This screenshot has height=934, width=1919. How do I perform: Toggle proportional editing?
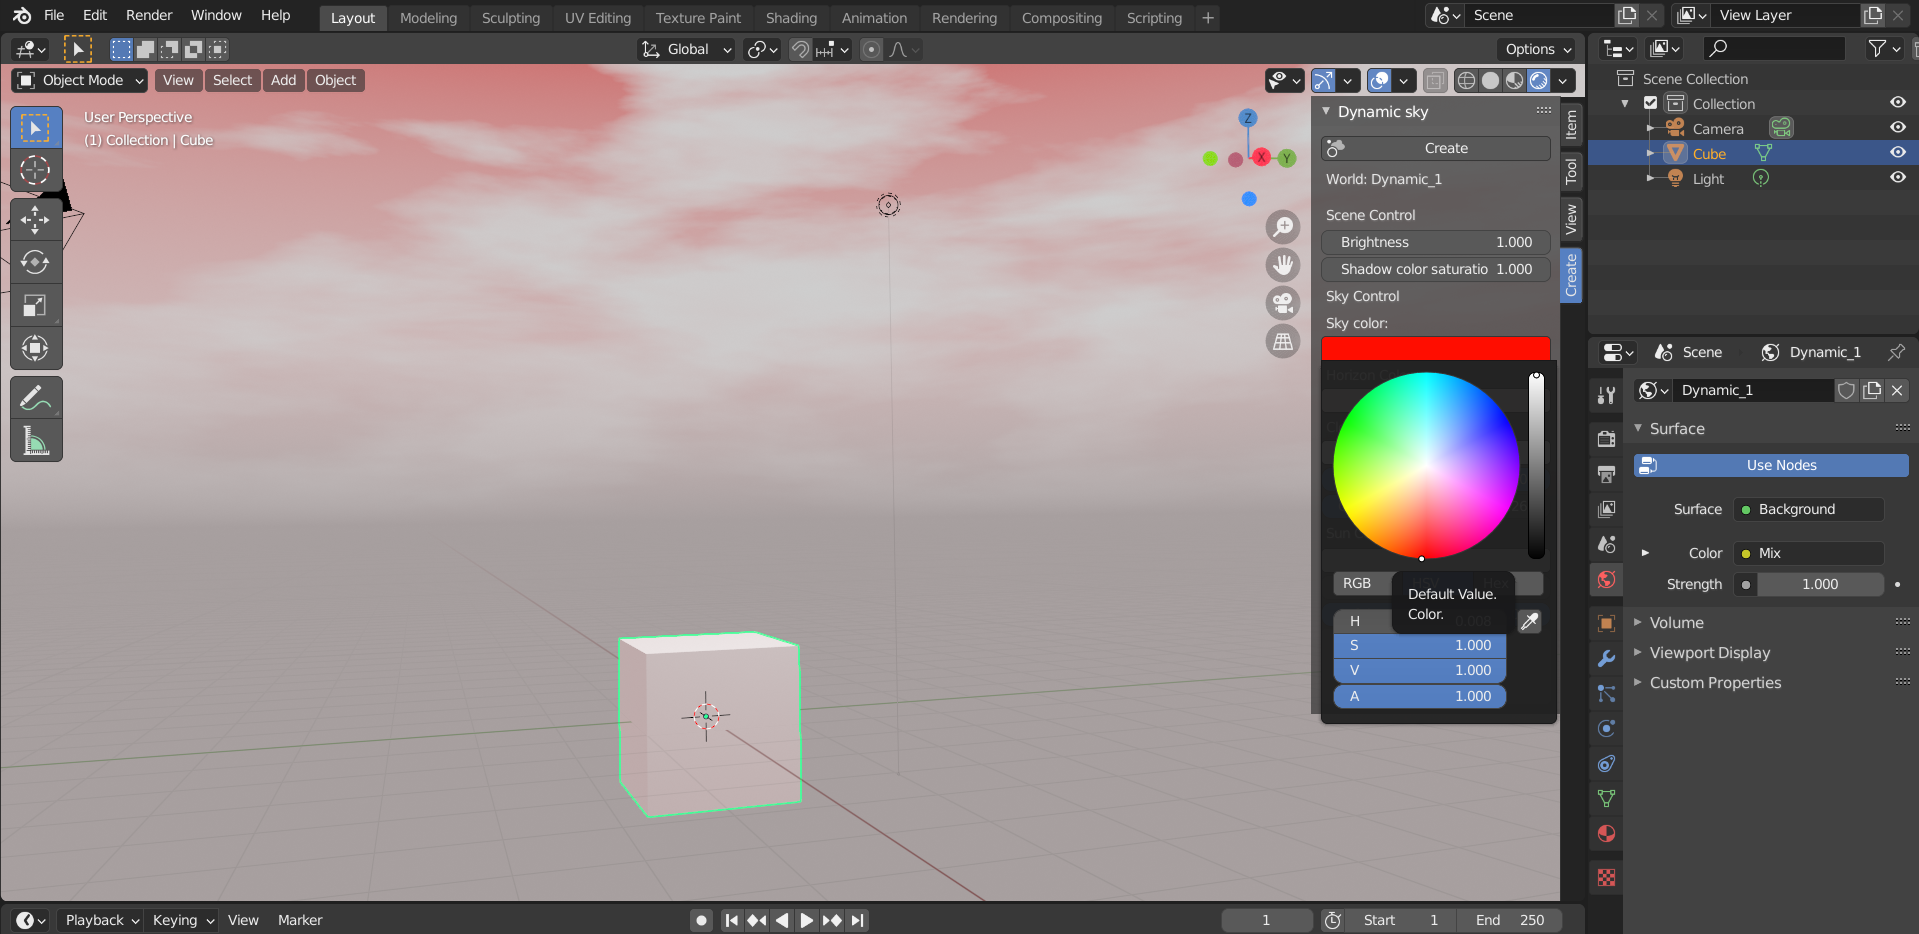pyautogui.click(x=872, y=50)
